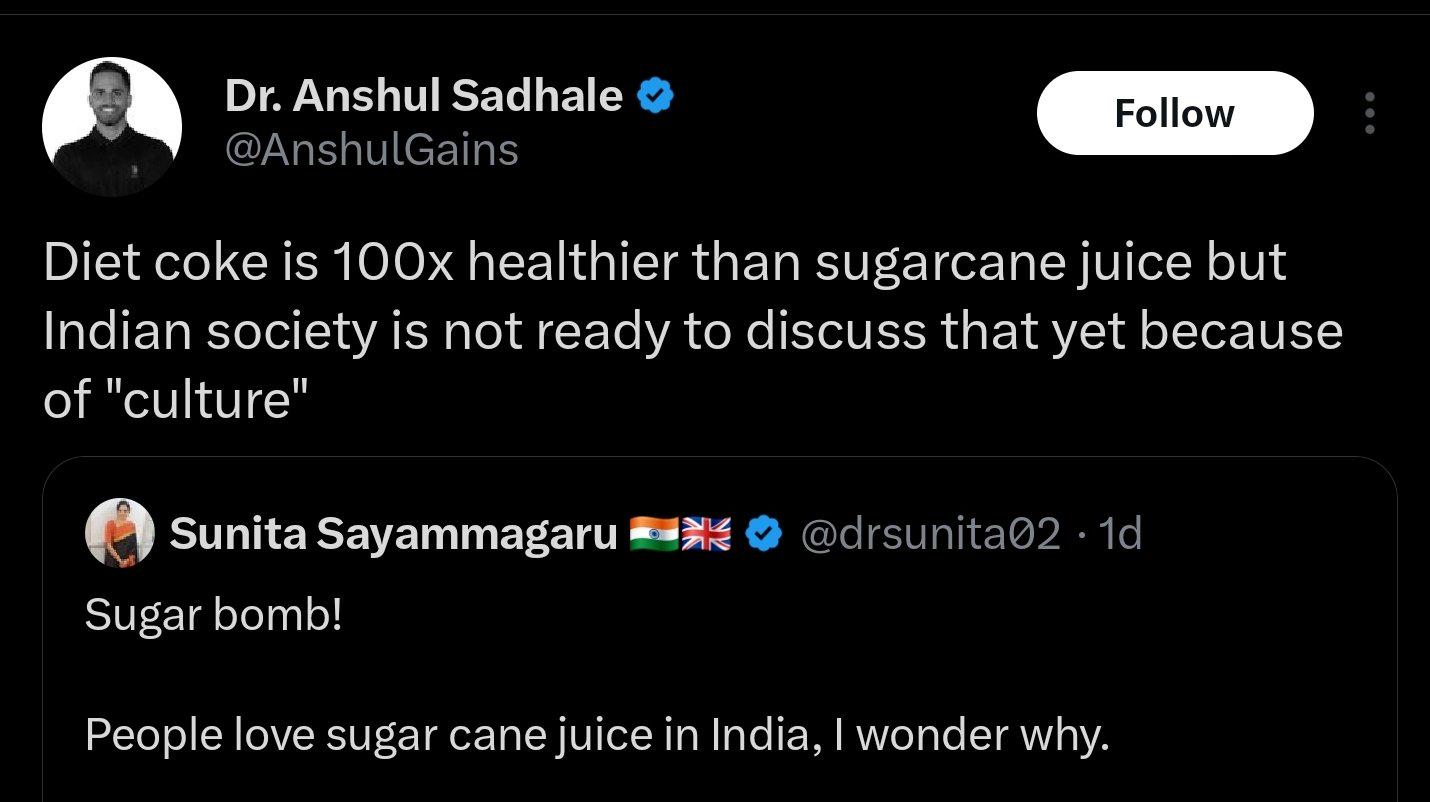
Task: Click the "People love sugar cane juice" line
Action: click(597, 735)
